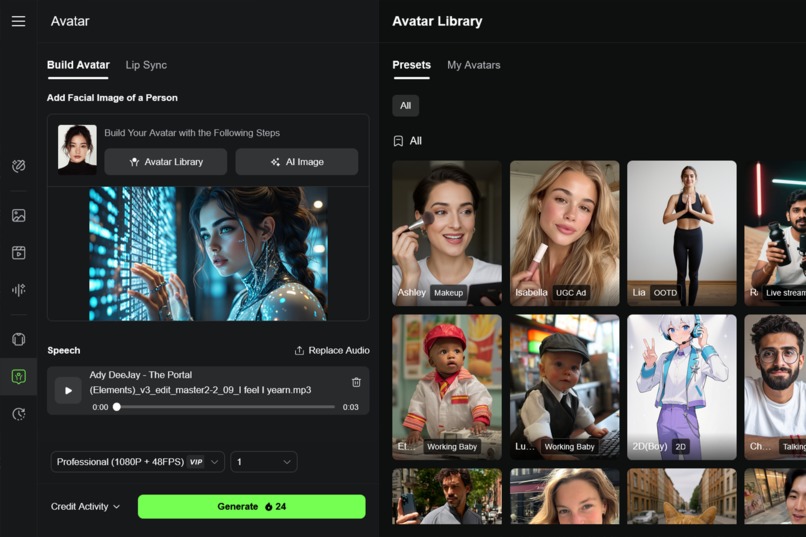Select the Ashley Makeup avatar preset
Viewport: 806px width, 537px height.
pyautogui.click(x=447, y=233)
